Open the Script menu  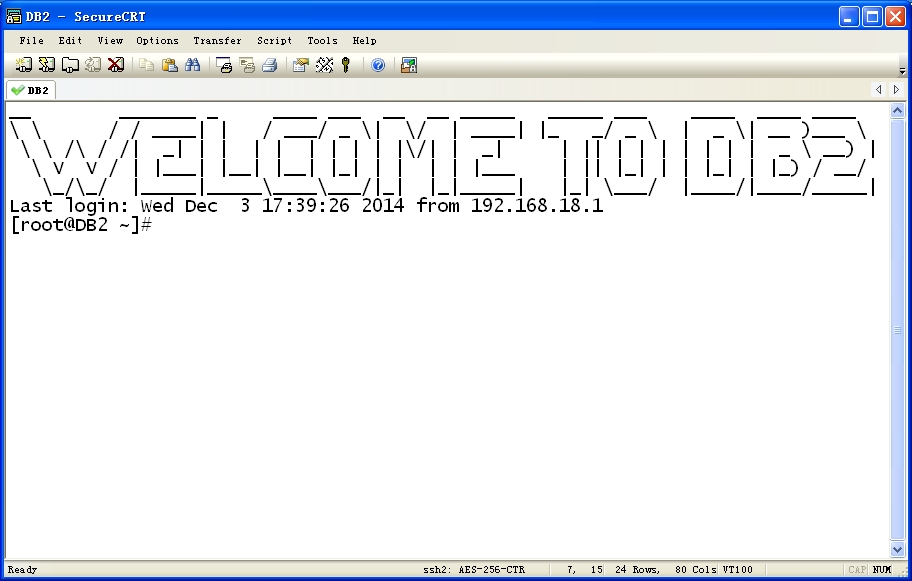(x=275, y=41)
